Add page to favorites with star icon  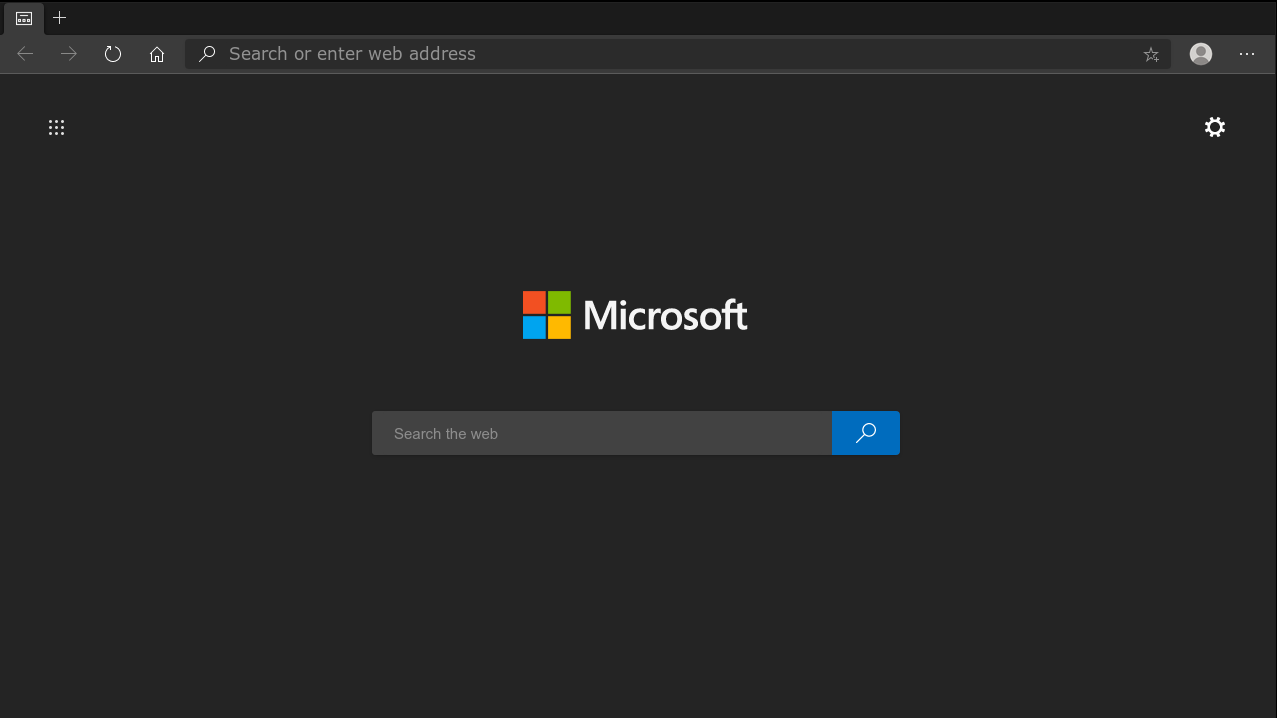pos(1151,54)
